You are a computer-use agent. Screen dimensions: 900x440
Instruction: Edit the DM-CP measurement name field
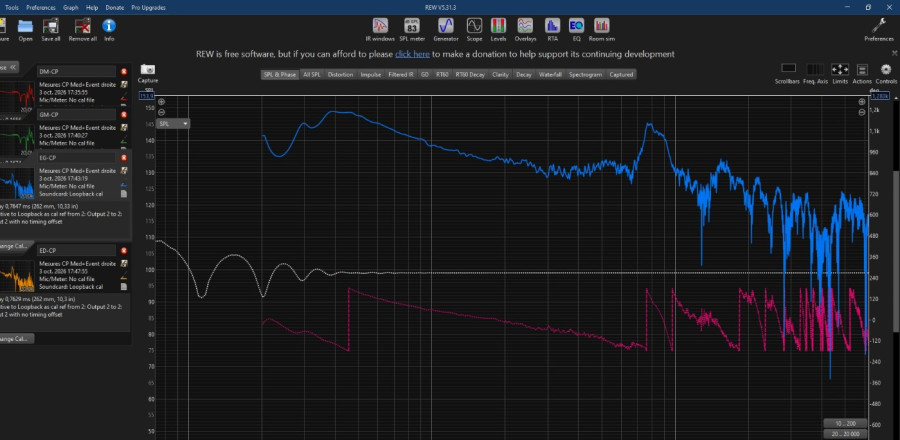point(76,72)
